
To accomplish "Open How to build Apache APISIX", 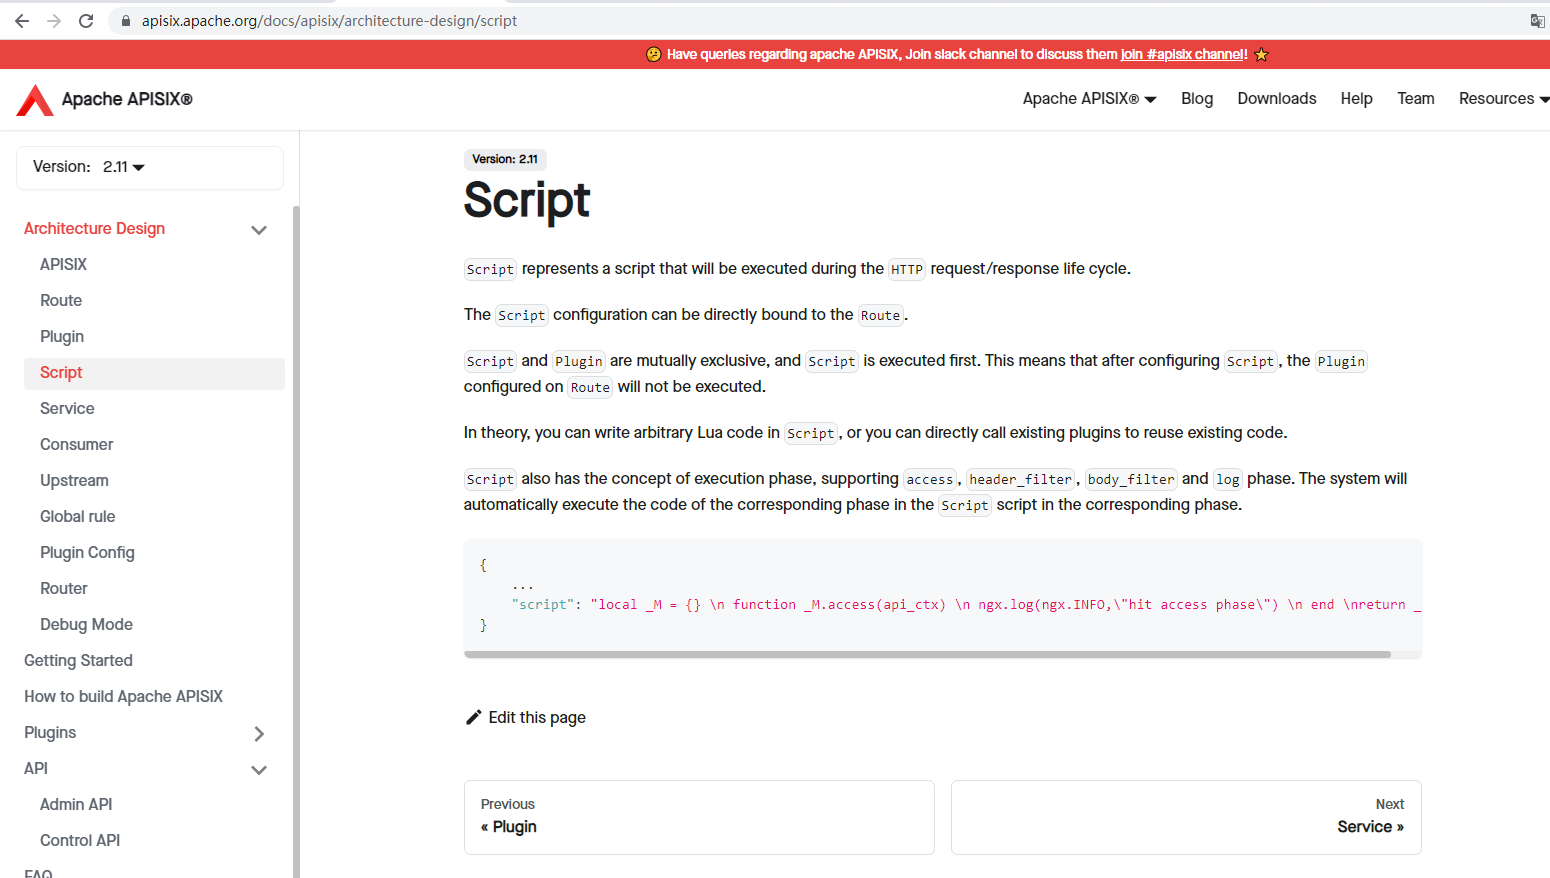I will pos(123,696).
